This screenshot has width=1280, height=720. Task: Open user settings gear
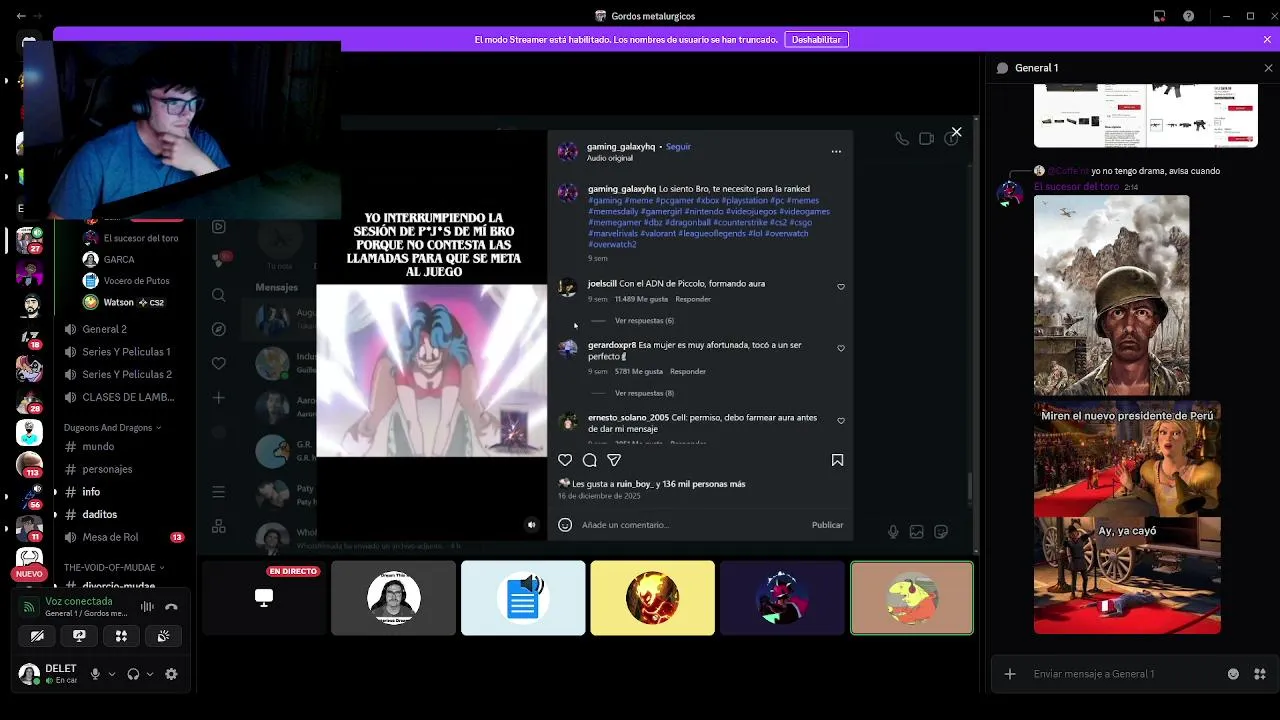click(x=171, y=674)
